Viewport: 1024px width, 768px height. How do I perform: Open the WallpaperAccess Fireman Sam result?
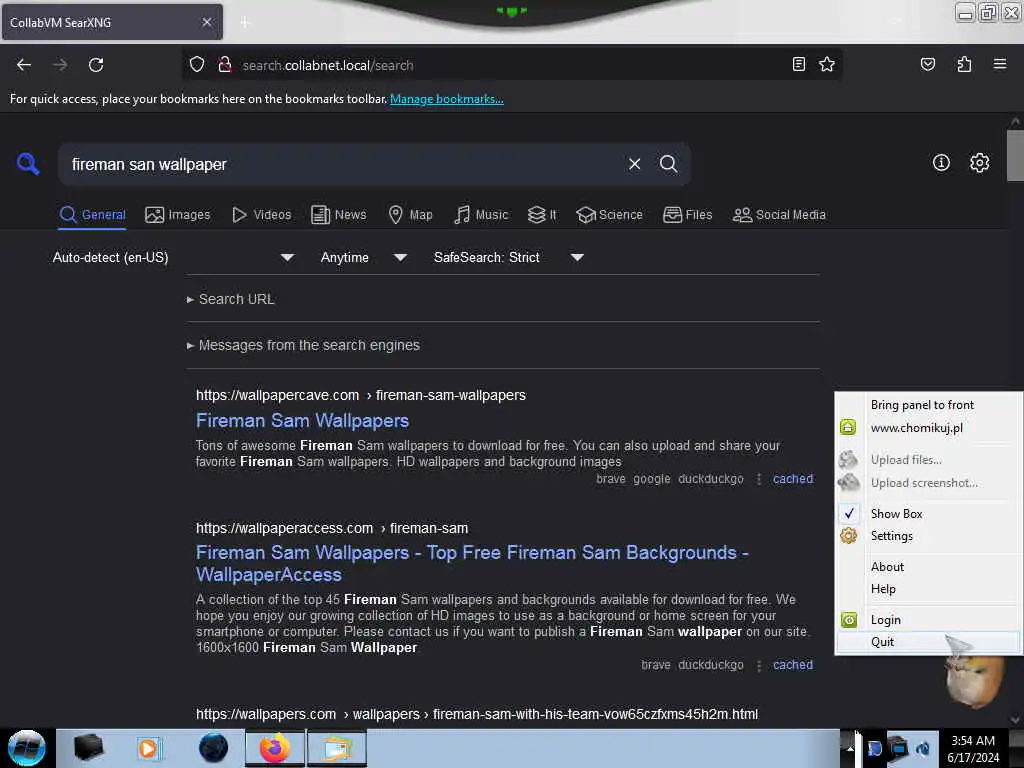(472, 564)
